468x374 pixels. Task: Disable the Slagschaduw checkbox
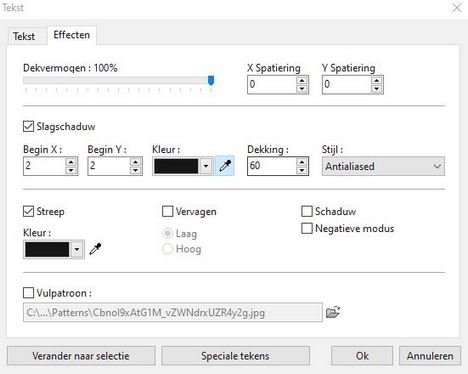click(28, 127)
